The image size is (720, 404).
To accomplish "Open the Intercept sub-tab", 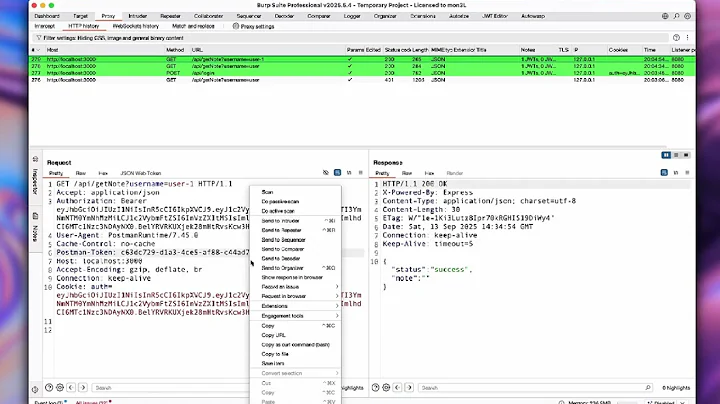I will coord(45,26).
